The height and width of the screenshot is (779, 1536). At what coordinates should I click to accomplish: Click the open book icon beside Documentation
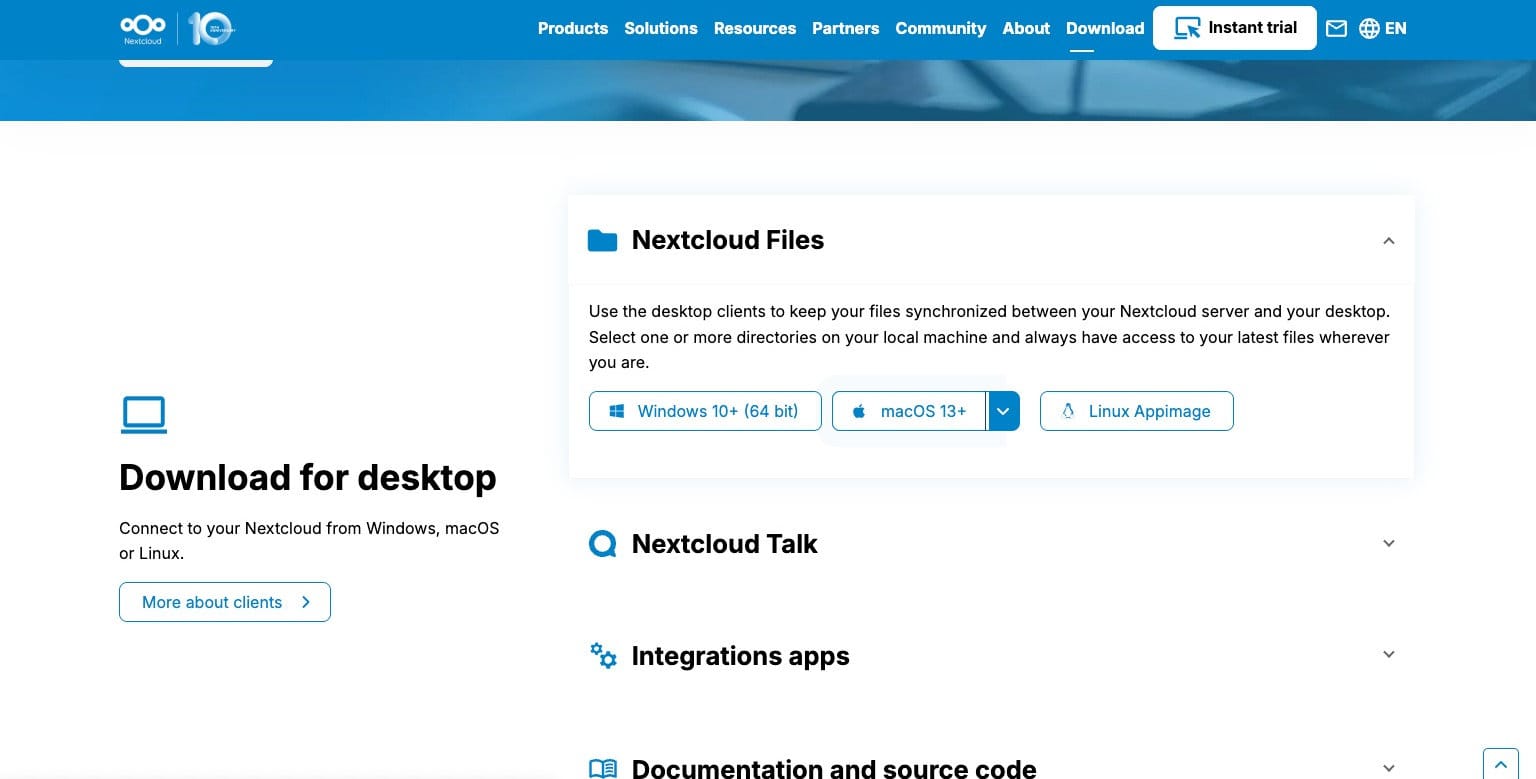603,768
